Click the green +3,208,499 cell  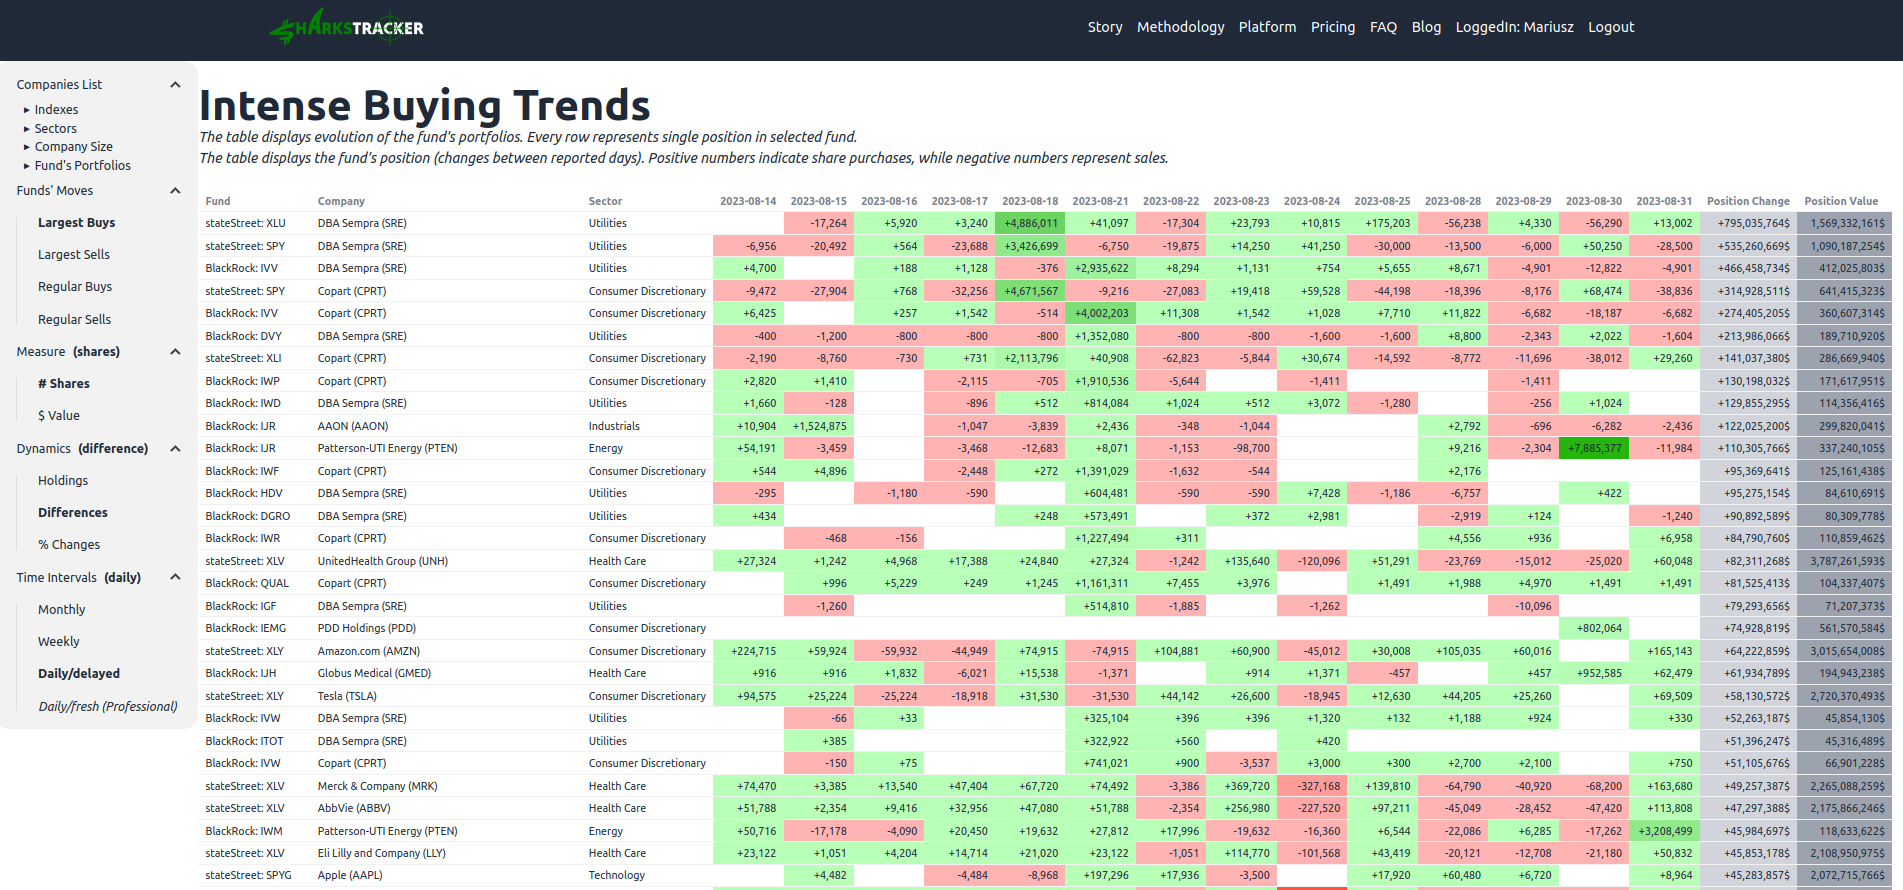tap(1664, 832)
